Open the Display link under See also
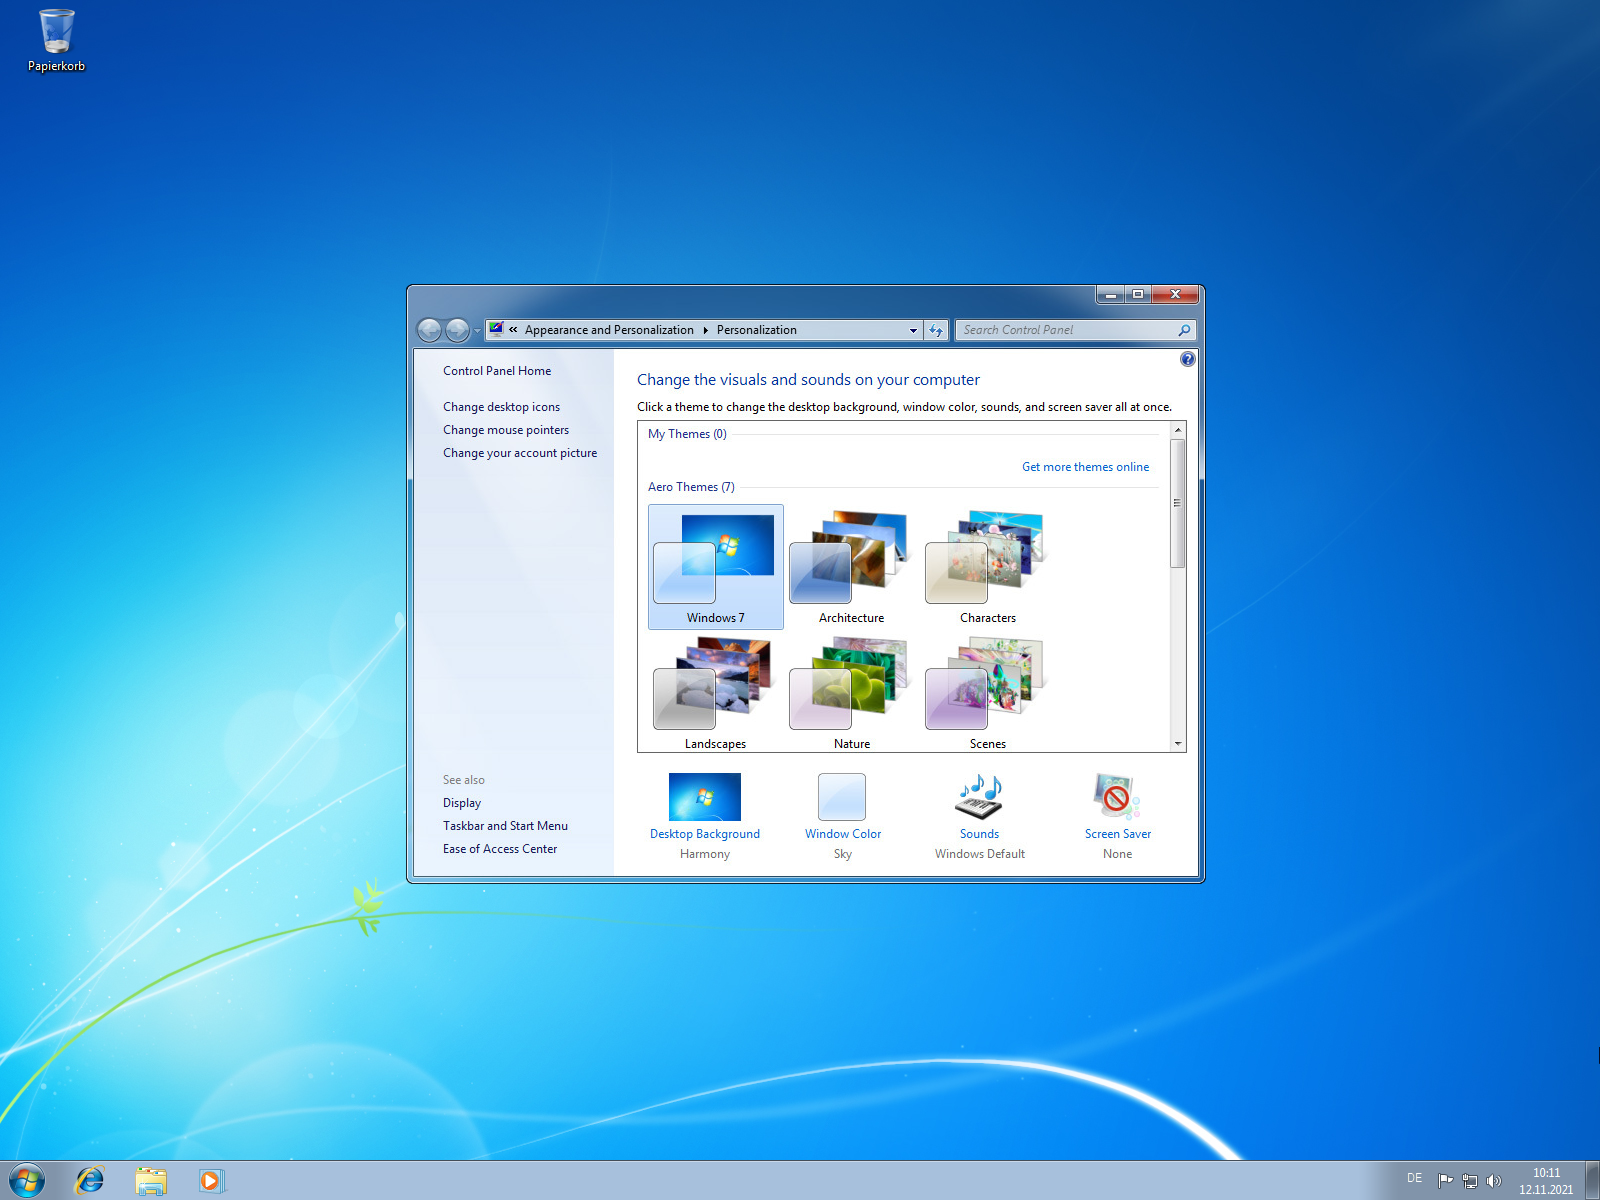The image size is (1600, 1200). [462, 803]
